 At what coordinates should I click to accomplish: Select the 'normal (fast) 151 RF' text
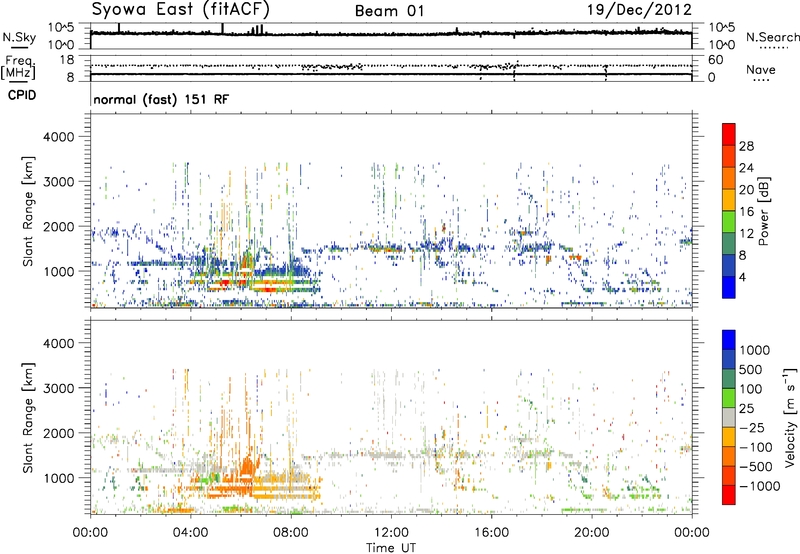(x=161, y=99)
